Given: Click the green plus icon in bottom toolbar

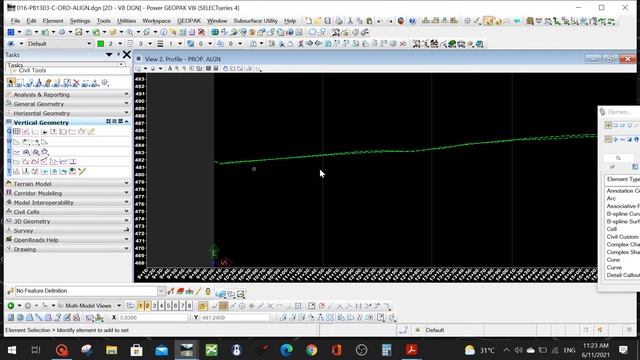Looking at the screenshot, I should 11,305.
